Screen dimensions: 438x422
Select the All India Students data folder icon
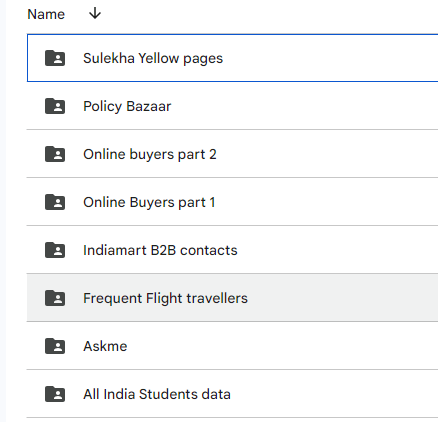pyautogui.click(x=55, y=394)
